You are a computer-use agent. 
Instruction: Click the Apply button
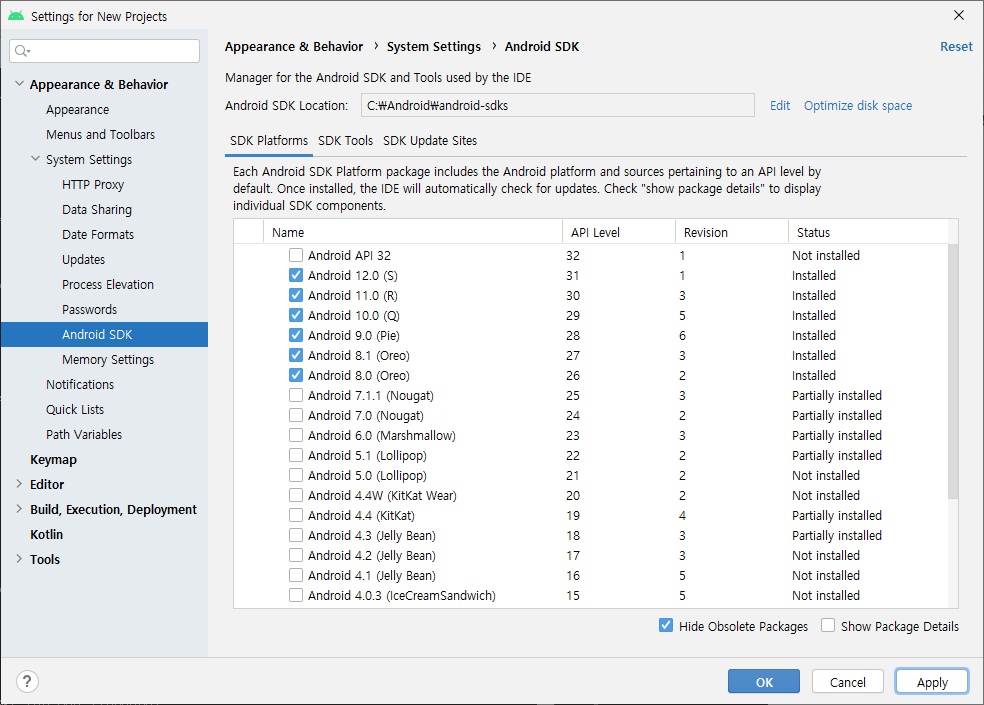[932, 682]
